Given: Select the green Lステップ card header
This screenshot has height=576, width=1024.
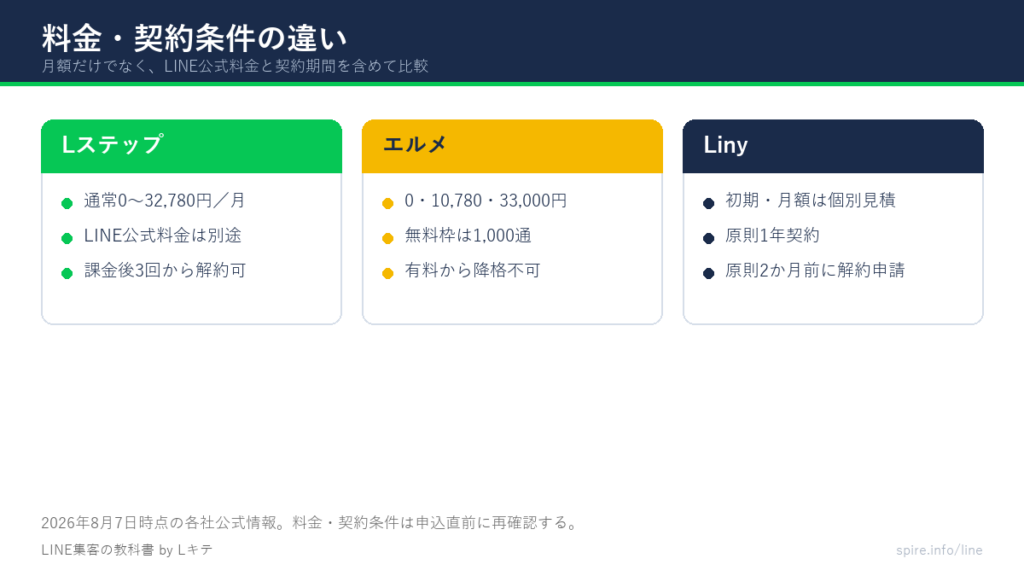Looking at the screenshot, I should 191,146.
